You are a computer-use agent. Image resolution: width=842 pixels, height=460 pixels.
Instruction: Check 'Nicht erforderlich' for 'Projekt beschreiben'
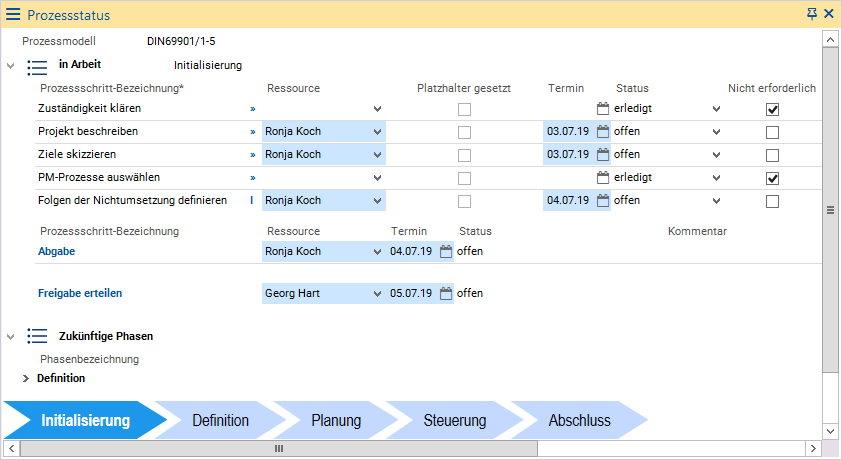[772, 132]
